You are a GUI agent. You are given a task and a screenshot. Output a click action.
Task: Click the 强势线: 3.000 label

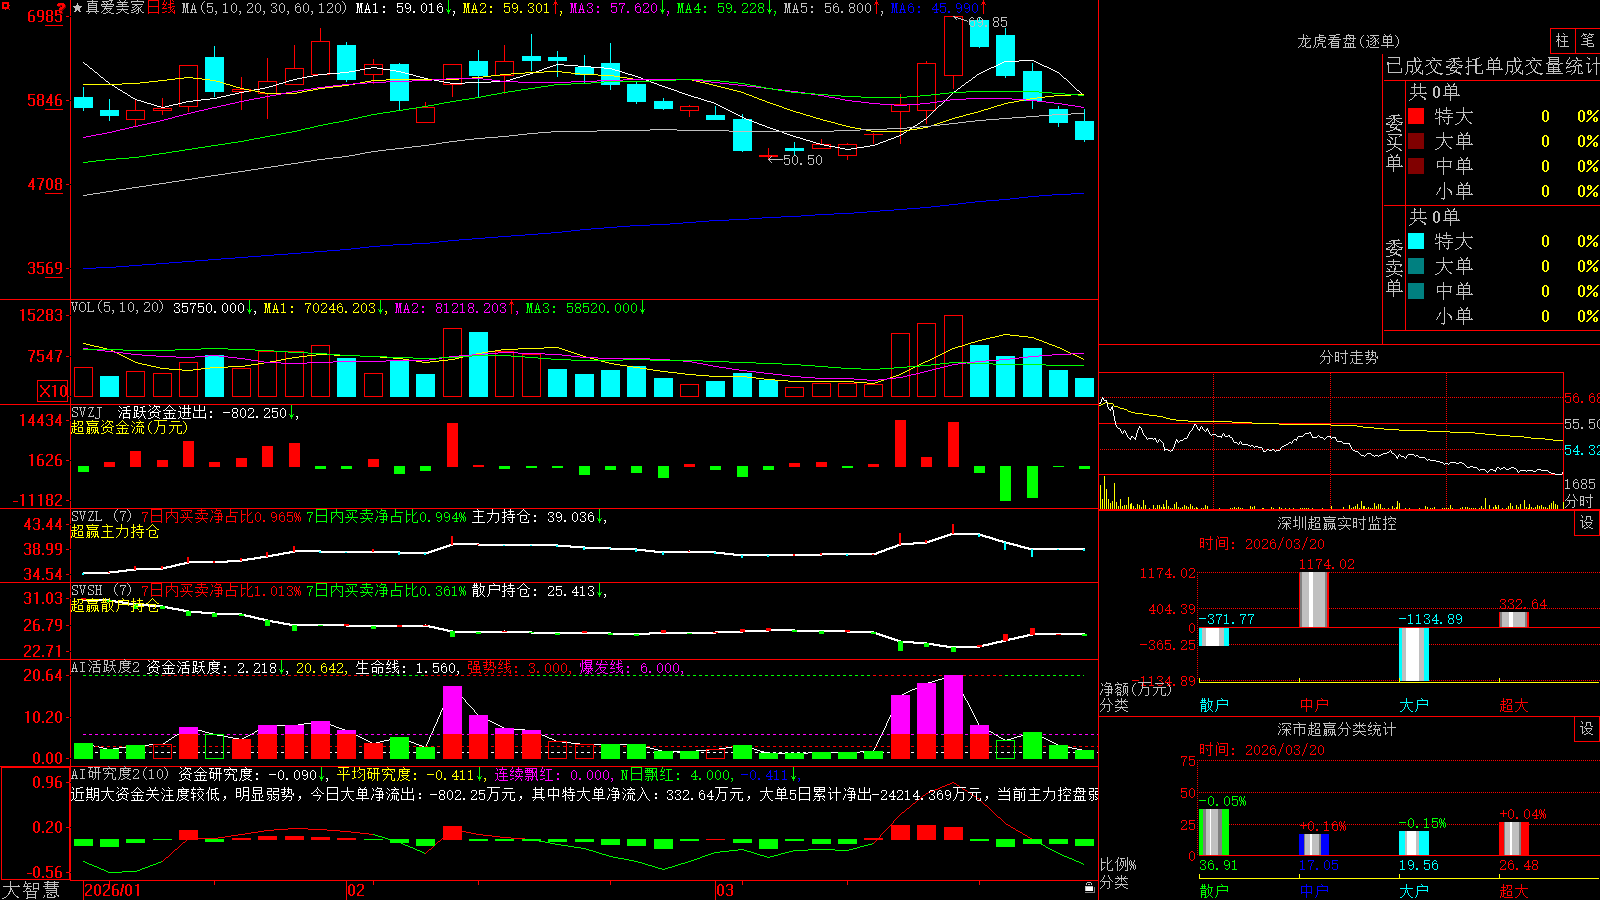tap(519, 667)
